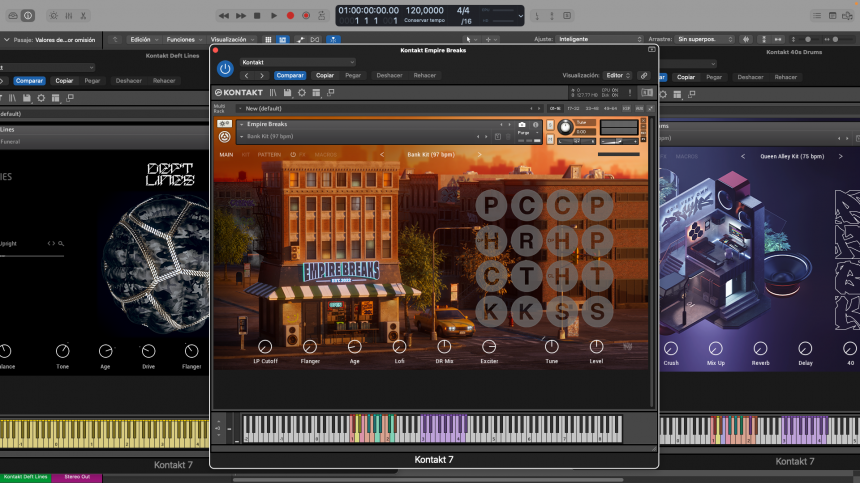Switch to the FX tab in Empire Breaks
Screen dimensions: 860x483
click(302, 155)
